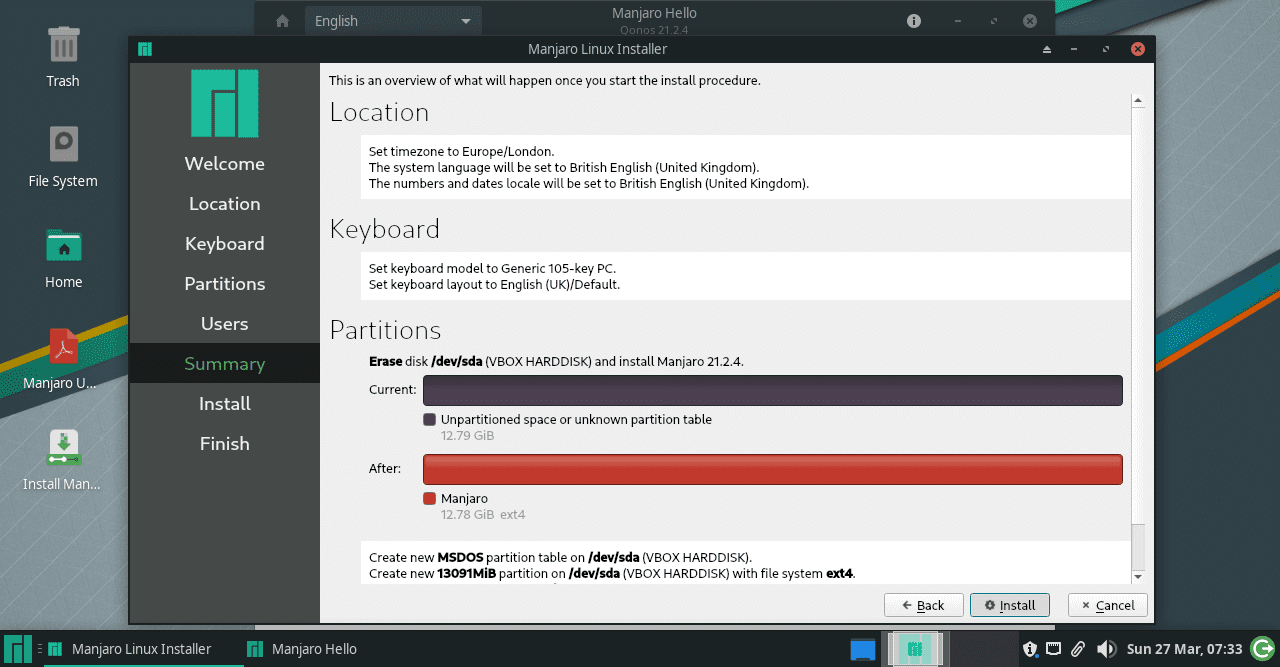Open the Home folder desktop icon
1280x667 pixels.
pos(63,246)
